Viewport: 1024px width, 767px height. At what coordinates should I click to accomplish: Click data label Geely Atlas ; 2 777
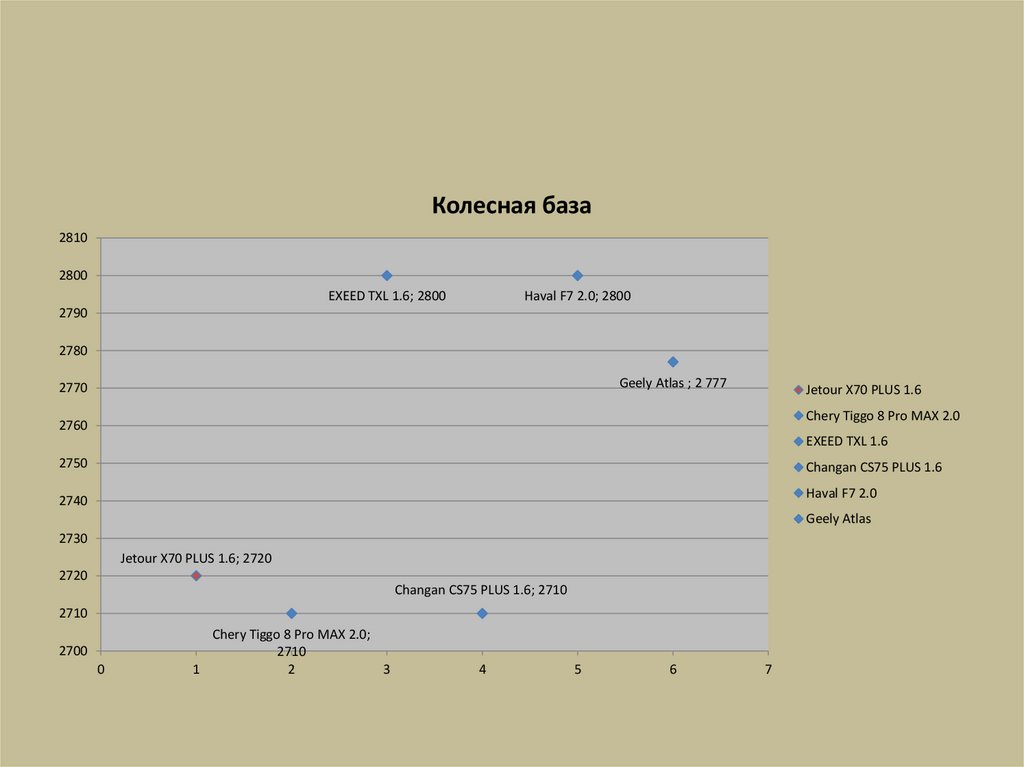tap(673, 383)
